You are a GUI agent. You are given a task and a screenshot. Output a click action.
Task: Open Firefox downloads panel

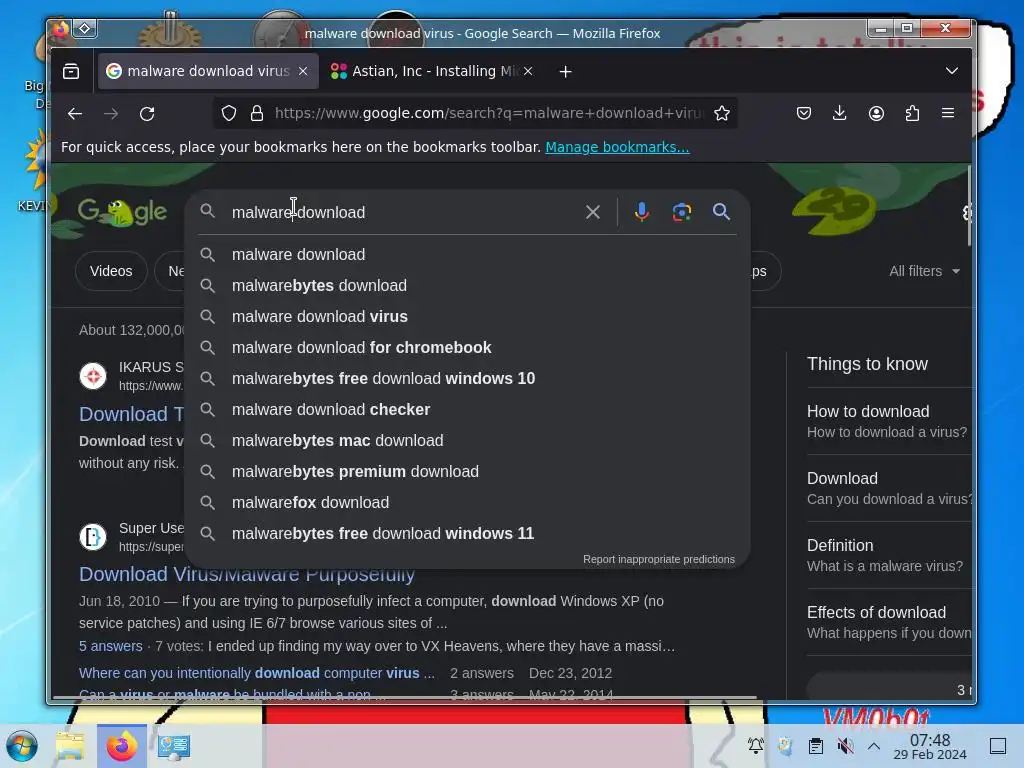(840, 114)
